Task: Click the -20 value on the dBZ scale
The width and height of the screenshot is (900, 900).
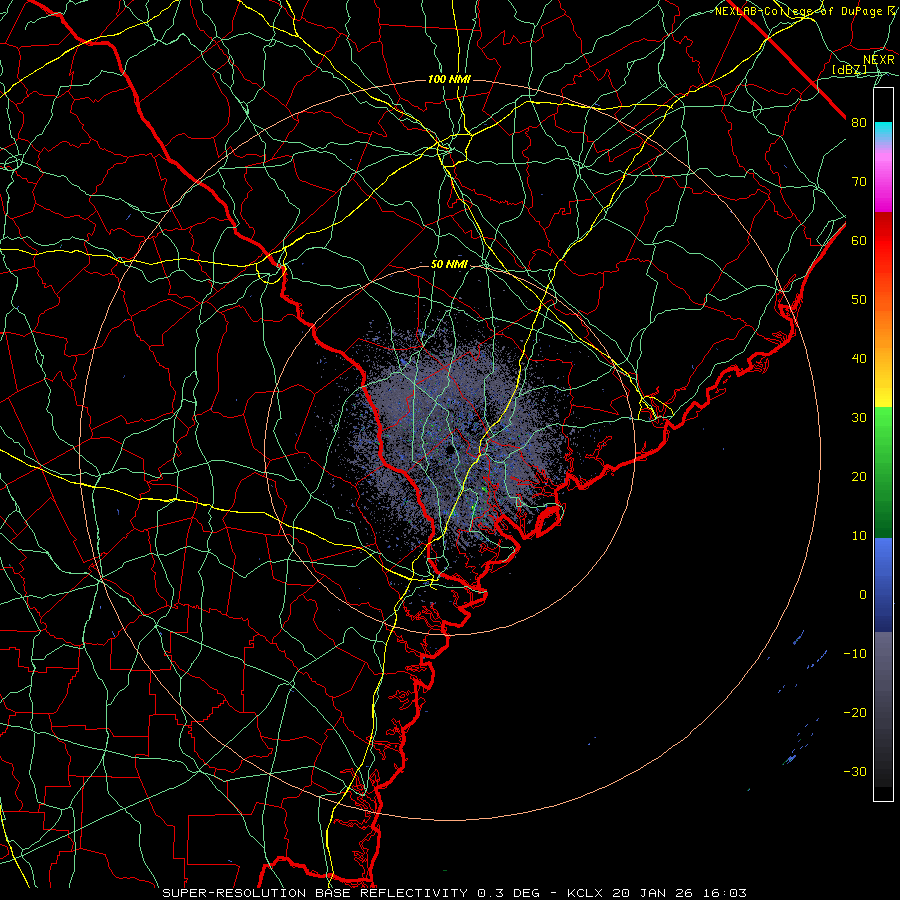Action: pyautogui.click(x=855, y=713)
